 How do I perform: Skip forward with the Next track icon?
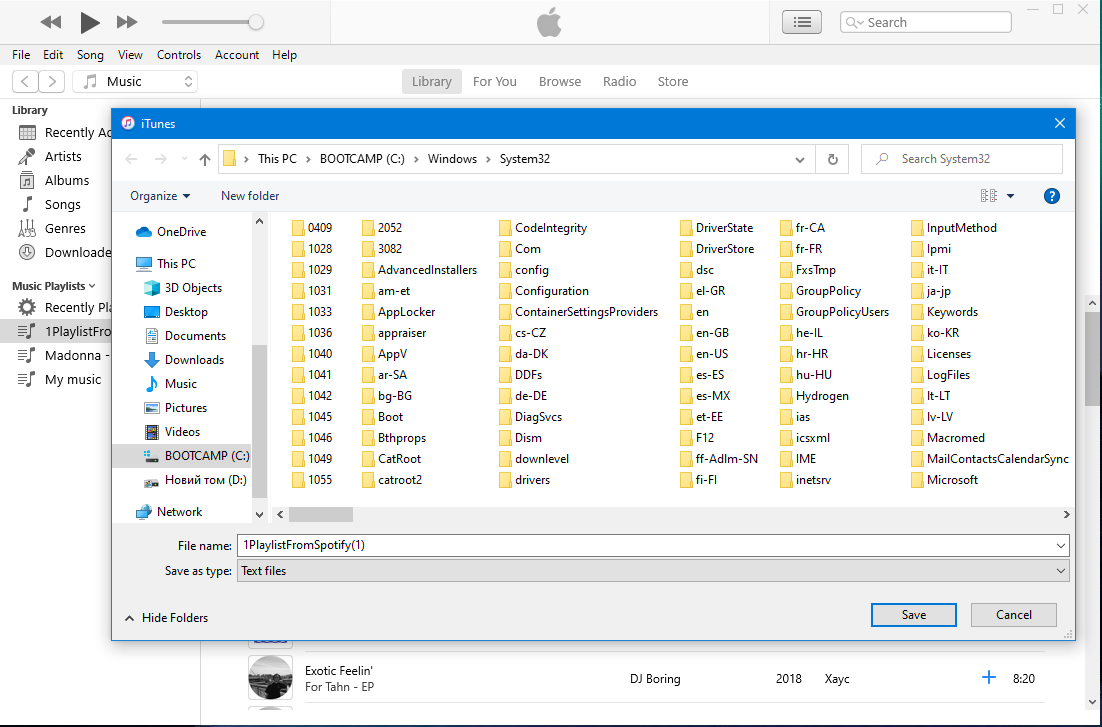[127, 22]
